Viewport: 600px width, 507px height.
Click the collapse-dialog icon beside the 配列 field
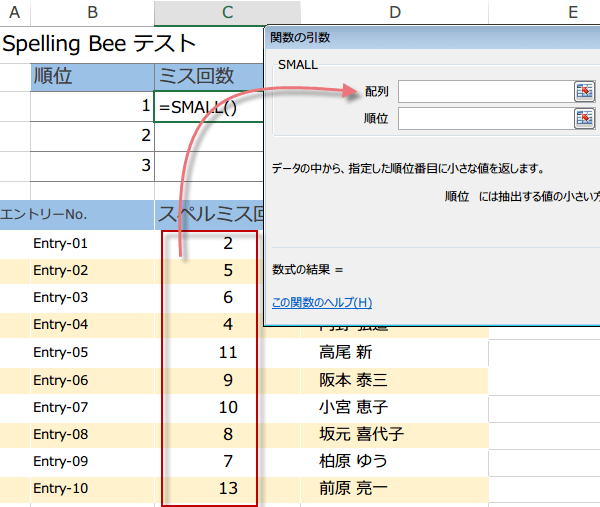584,91
